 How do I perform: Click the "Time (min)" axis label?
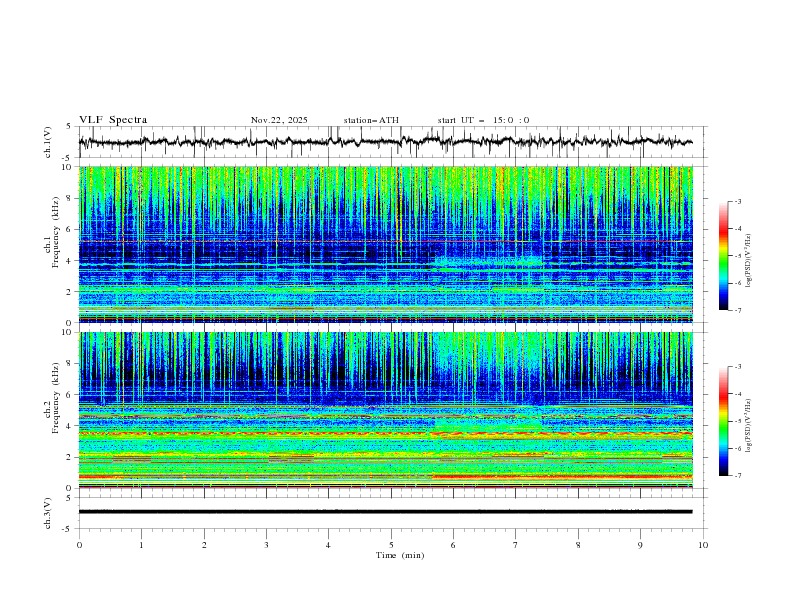click(400, 555)
